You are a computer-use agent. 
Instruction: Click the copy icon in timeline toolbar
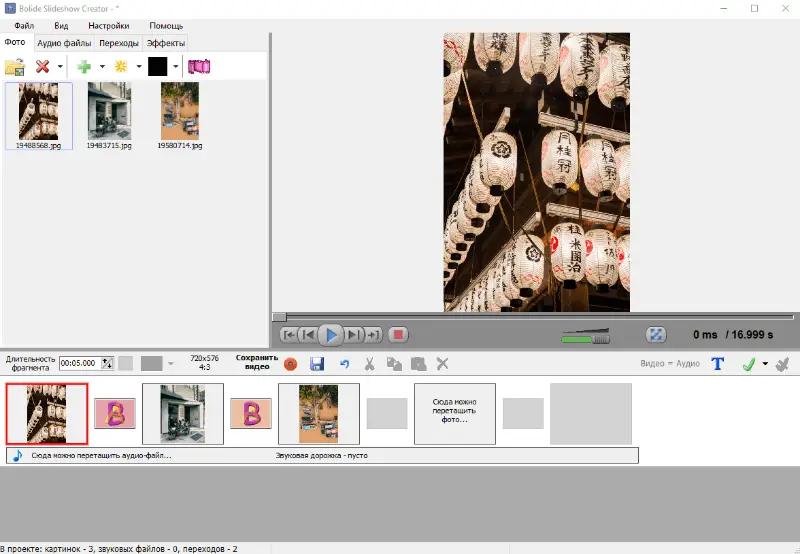click(x=394, y=364)
